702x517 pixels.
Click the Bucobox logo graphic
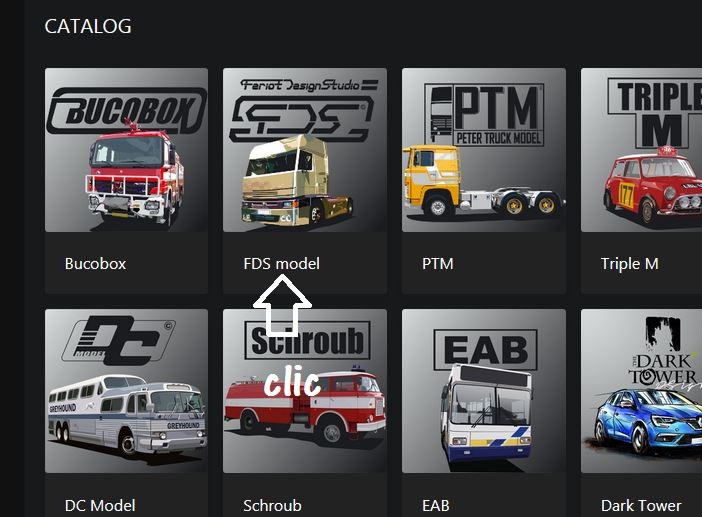[x=126, y=111]
